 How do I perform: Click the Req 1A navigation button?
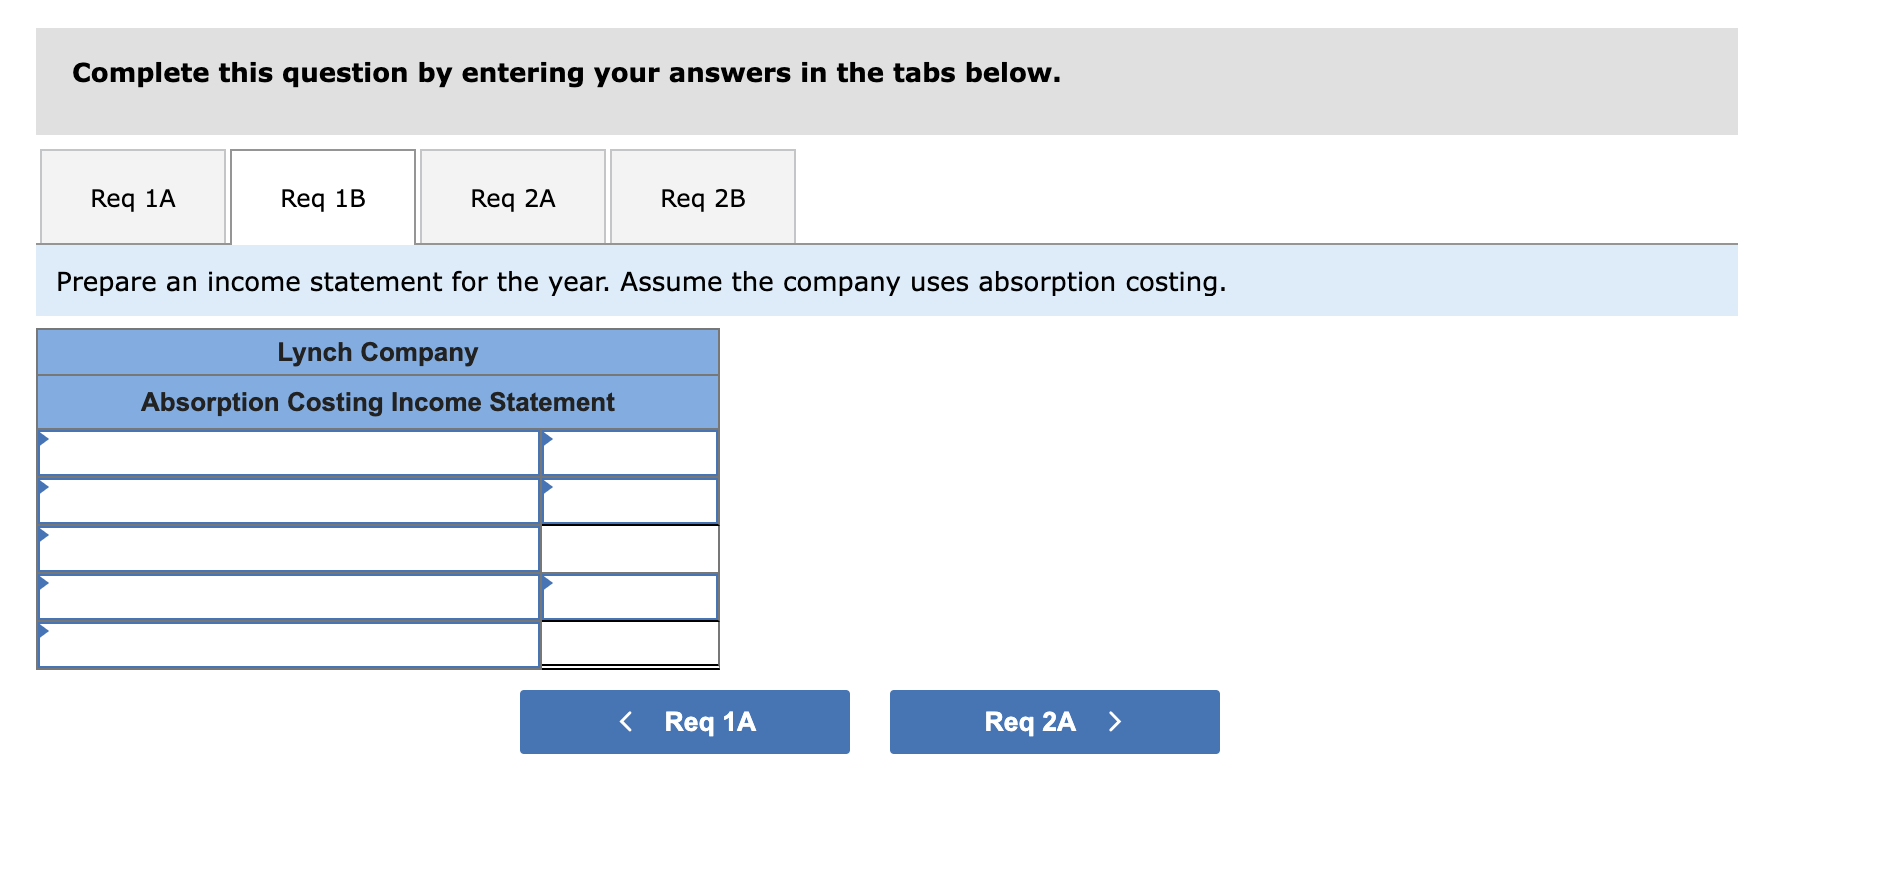point(684,721)
